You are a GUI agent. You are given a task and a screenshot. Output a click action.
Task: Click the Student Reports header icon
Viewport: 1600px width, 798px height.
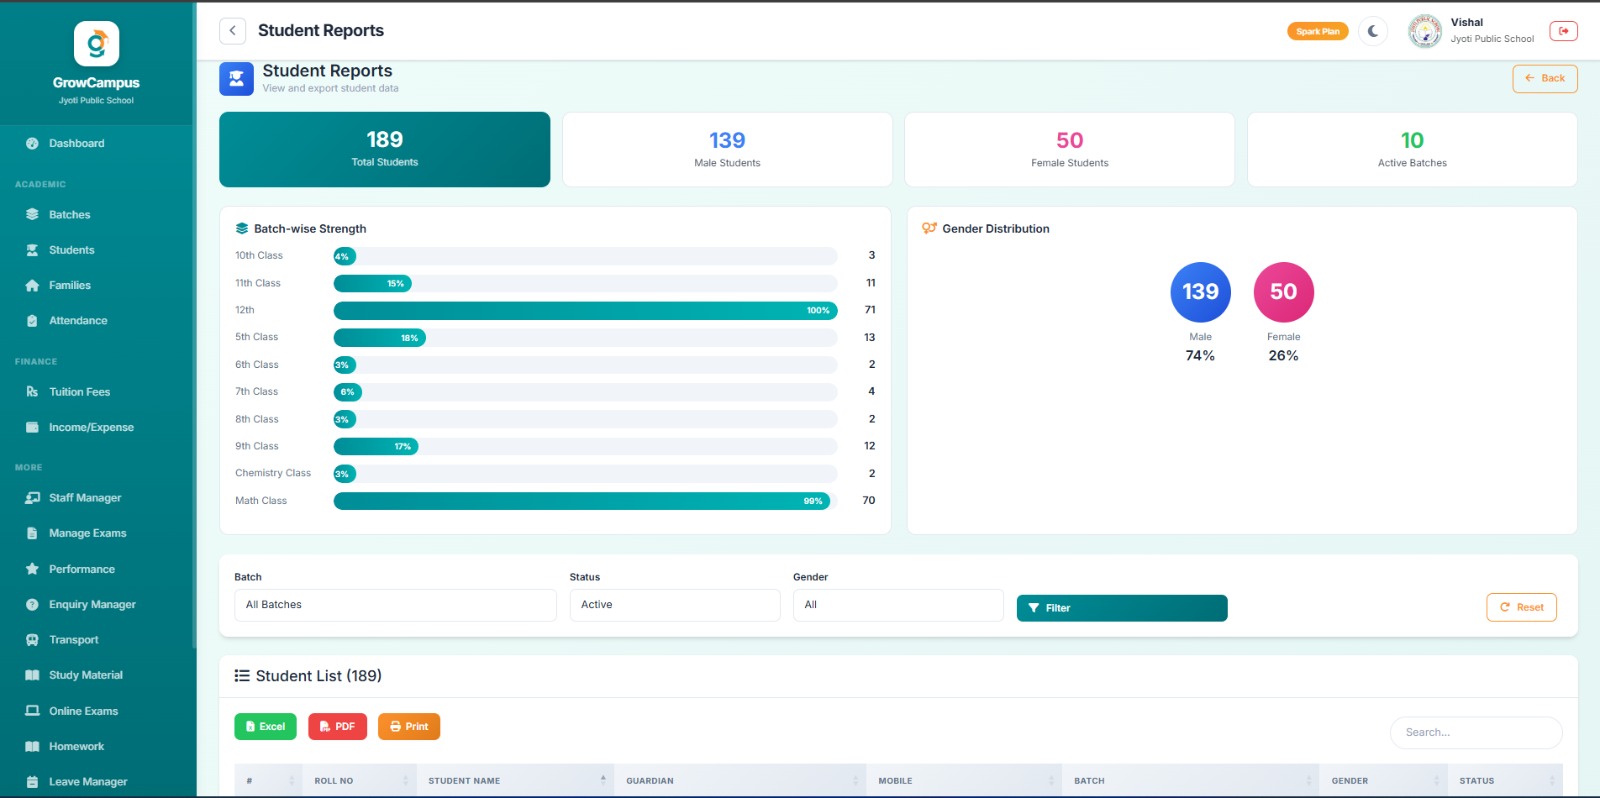coord(236,79)
